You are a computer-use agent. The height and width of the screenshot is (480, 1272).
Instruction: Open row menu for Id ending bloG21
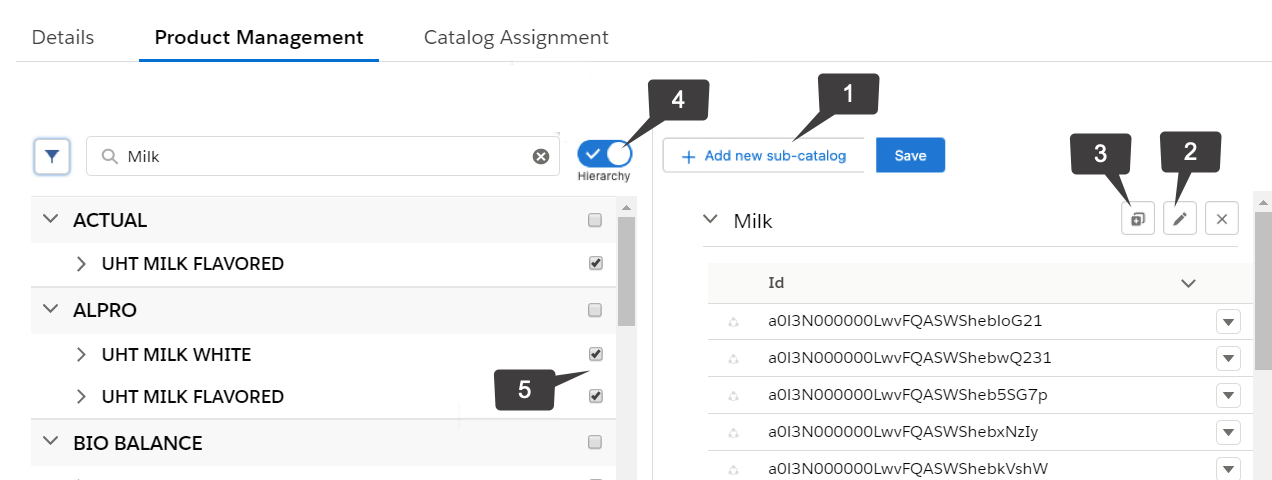pos(1228,322)
